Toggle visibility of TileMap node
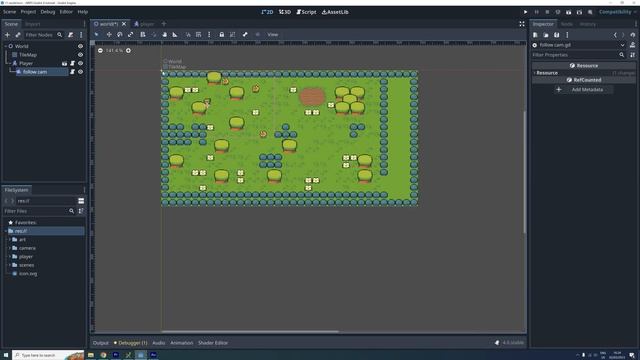 coord(80,55)
